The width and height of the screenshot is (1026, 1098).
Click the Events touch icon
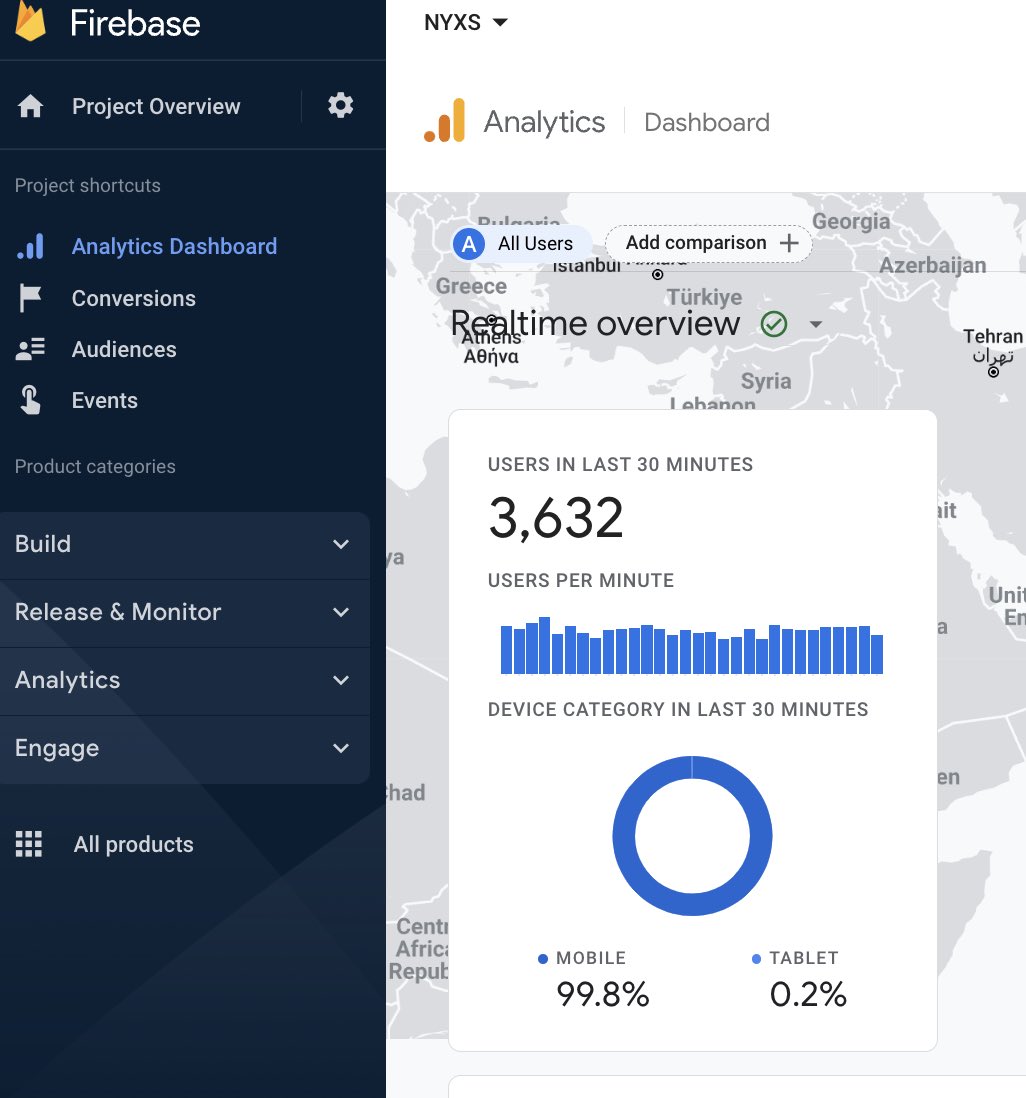click(30, 401)
